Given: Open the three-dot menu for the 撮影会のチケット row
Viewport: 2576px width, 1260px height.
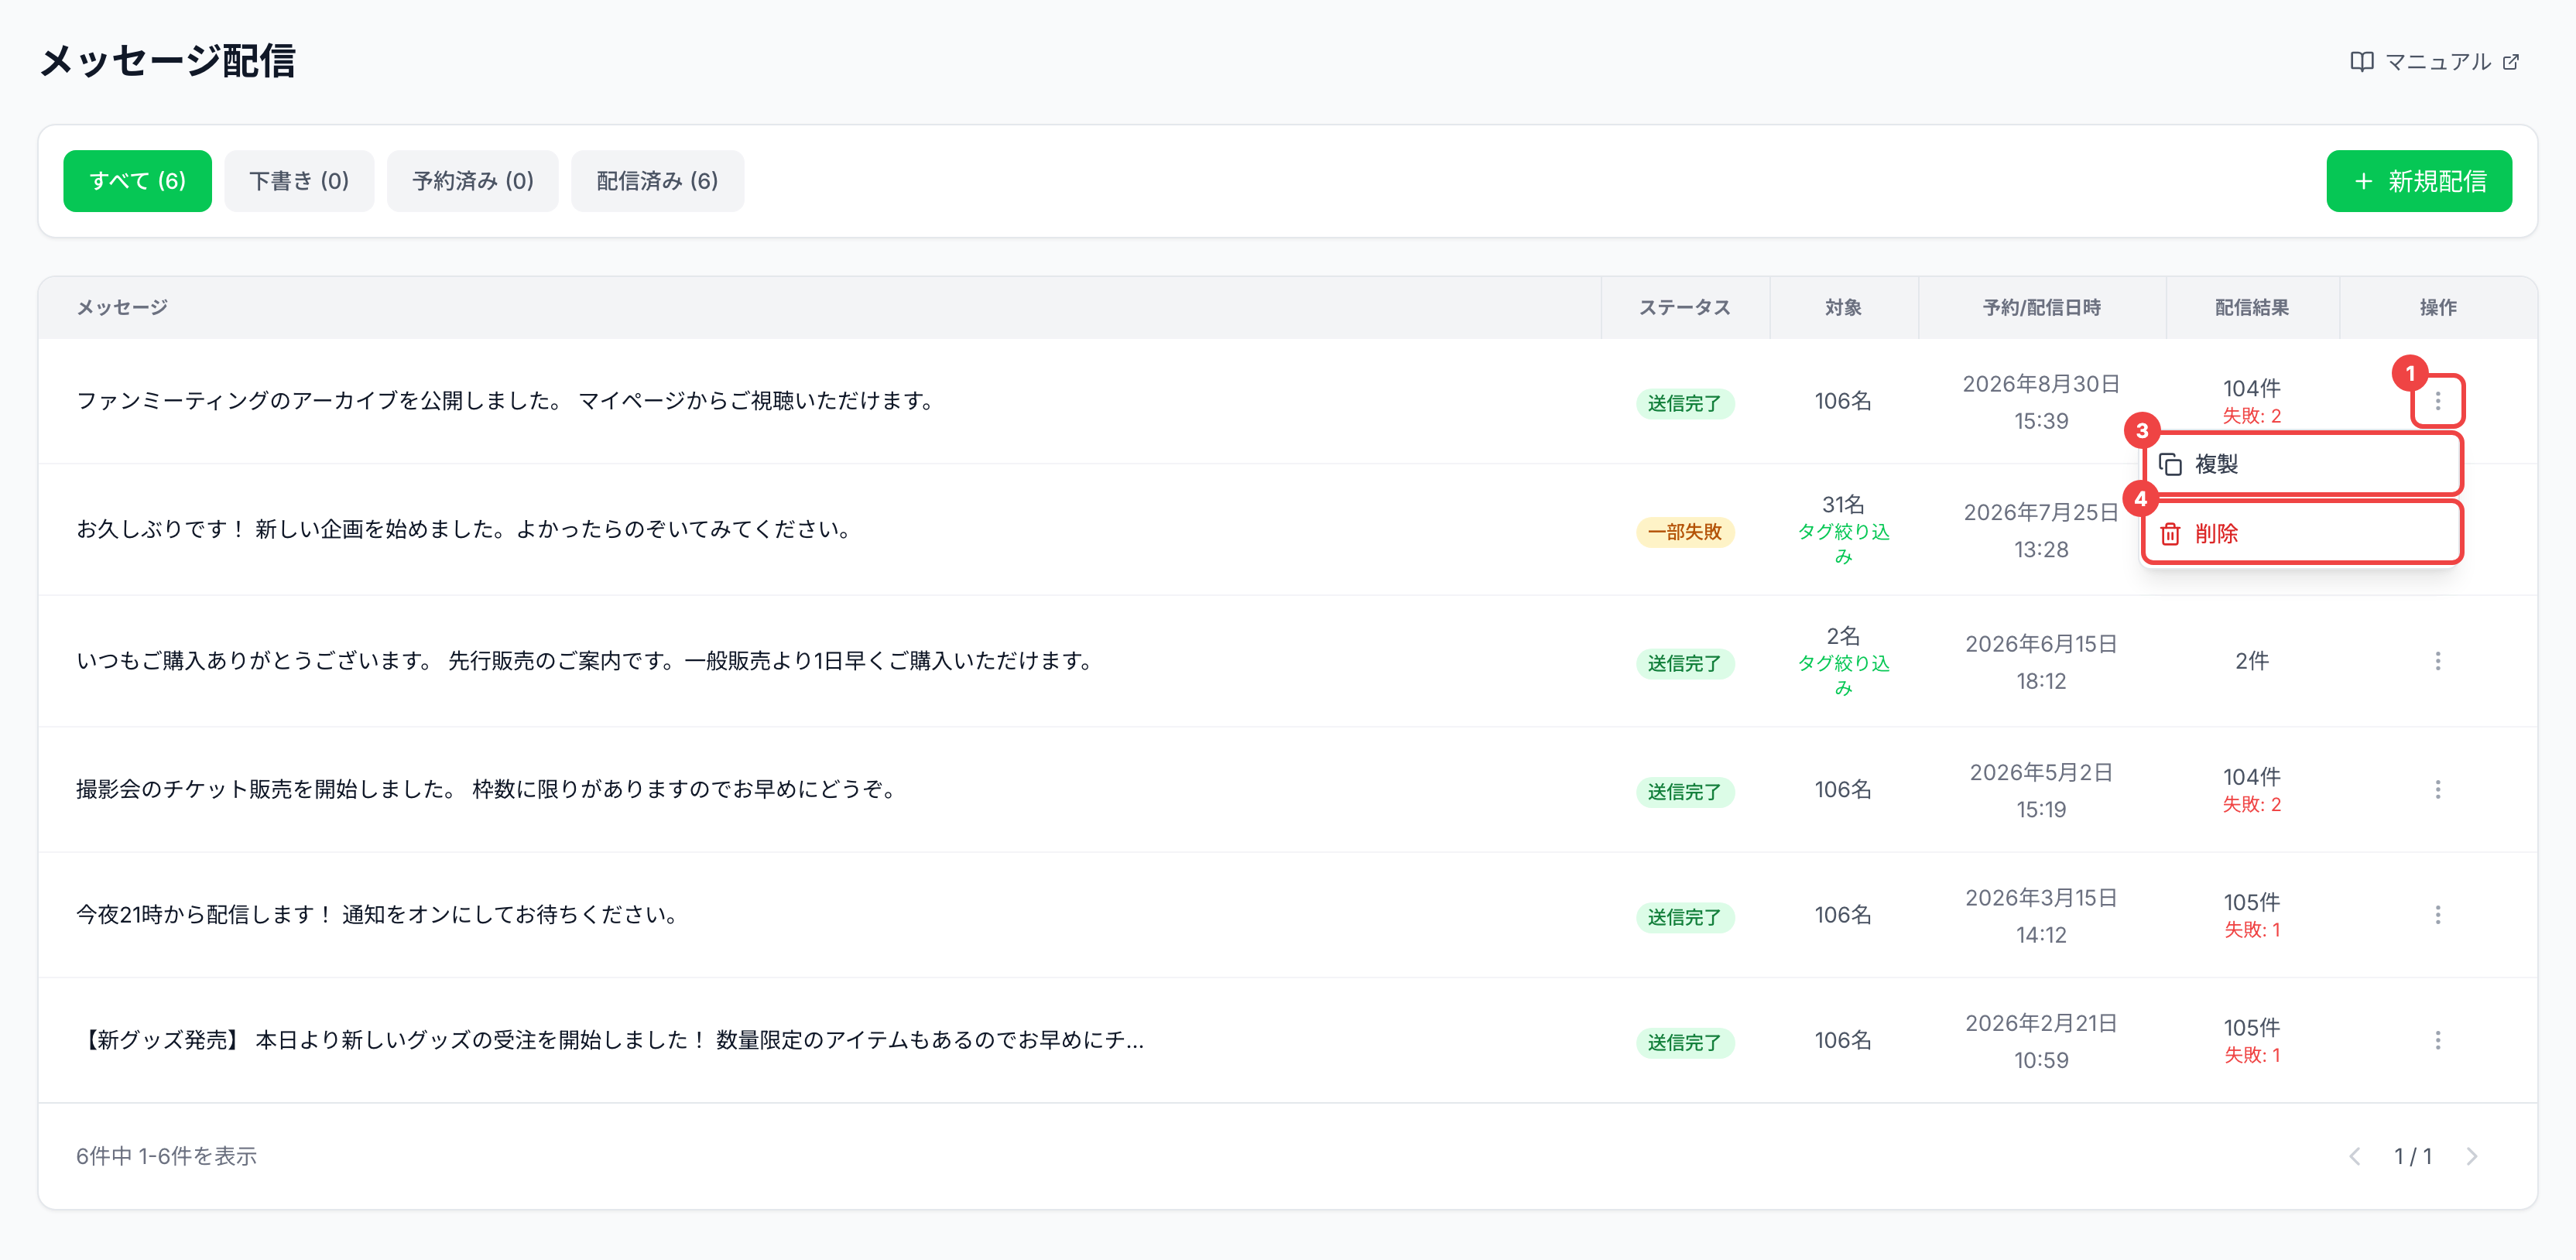Looking at the screenshot, I should coord(2437,789).
